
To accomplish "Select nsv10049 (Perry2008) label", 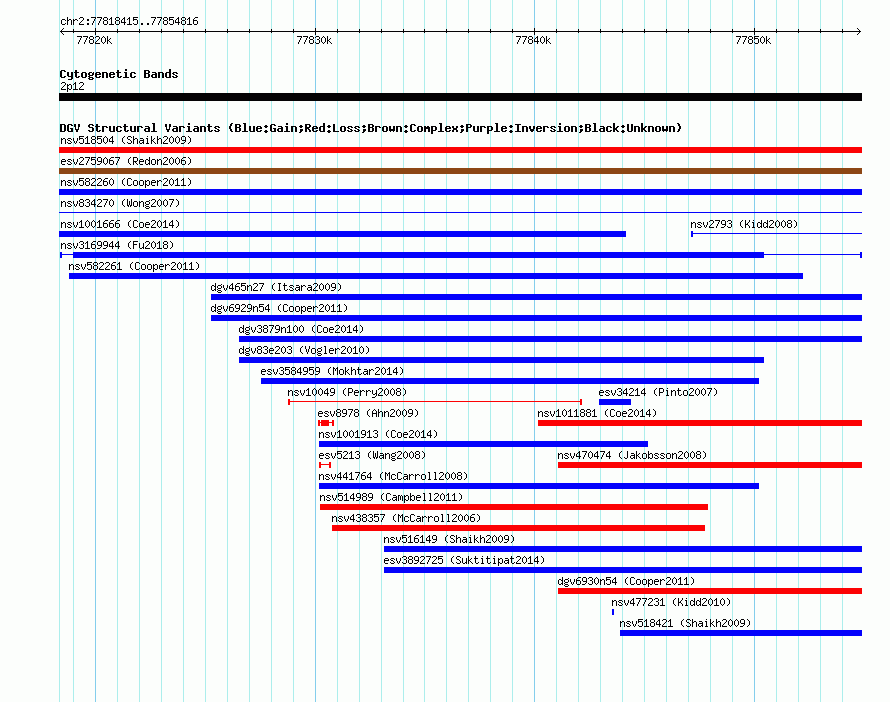I will [x=347, y=392].
